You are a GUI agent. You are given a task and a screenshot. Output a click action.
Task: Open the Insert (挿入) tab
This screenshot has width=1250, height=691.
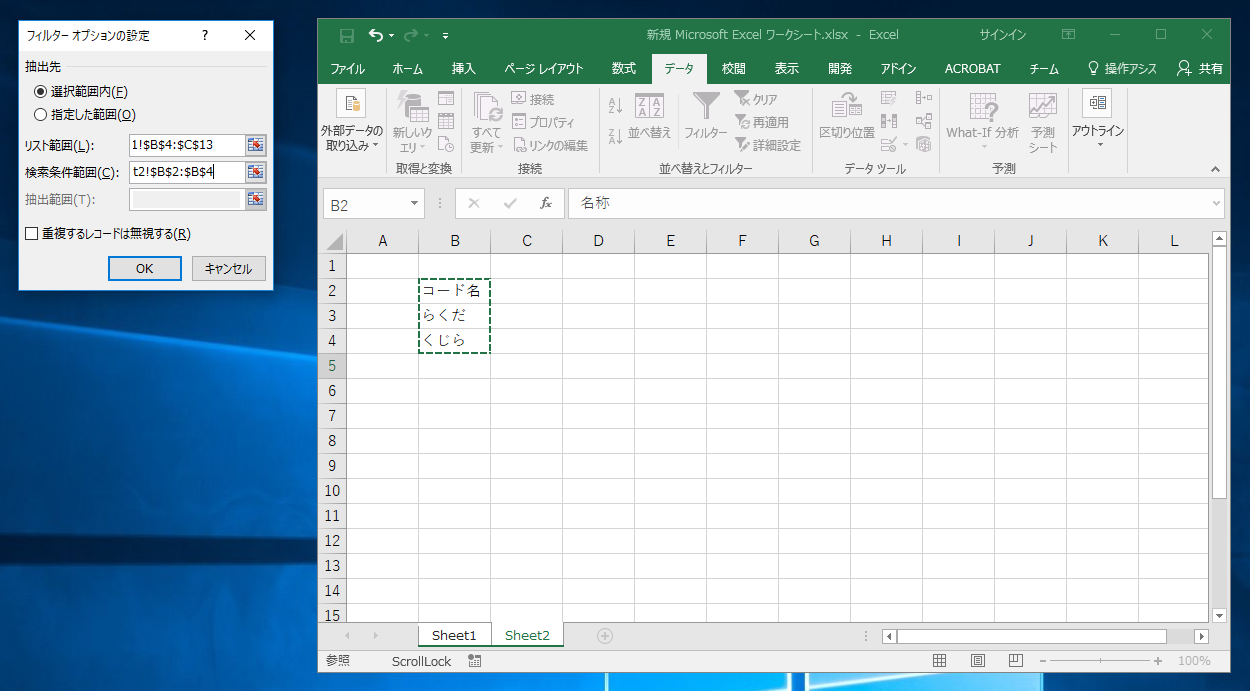(463, 69)
